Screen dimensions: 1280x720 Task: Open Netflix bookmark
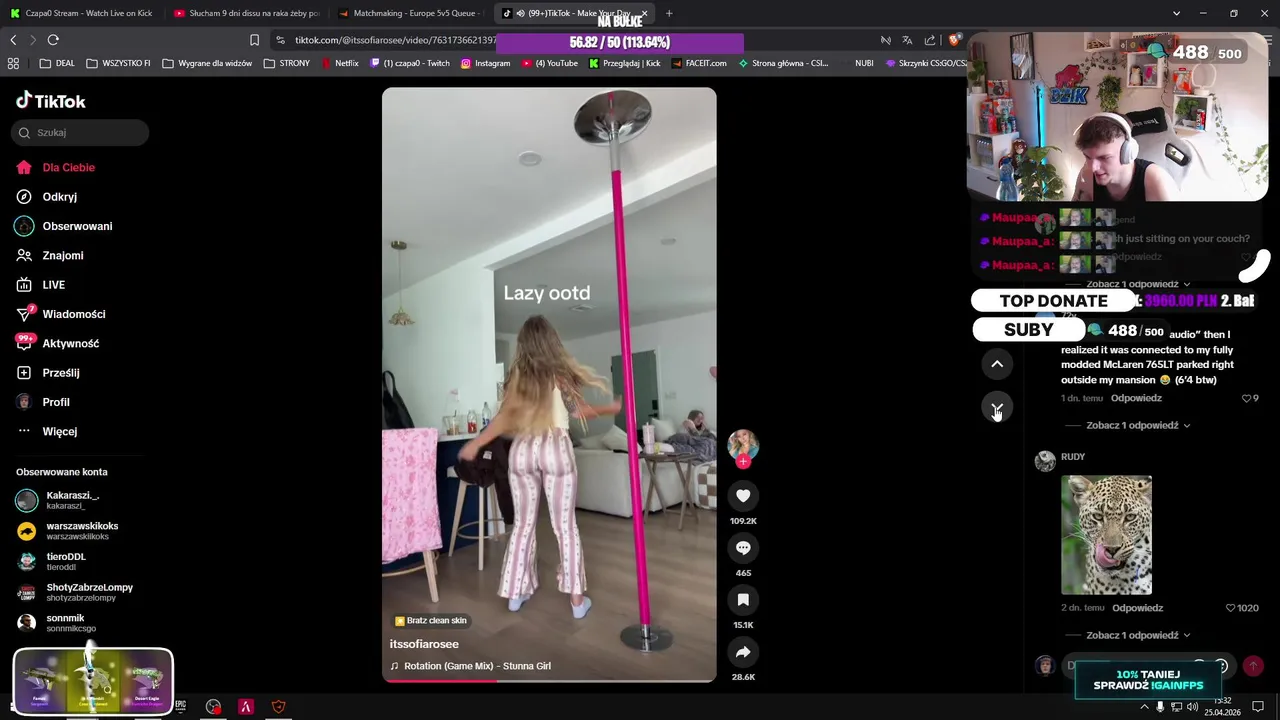coord(339,63)
